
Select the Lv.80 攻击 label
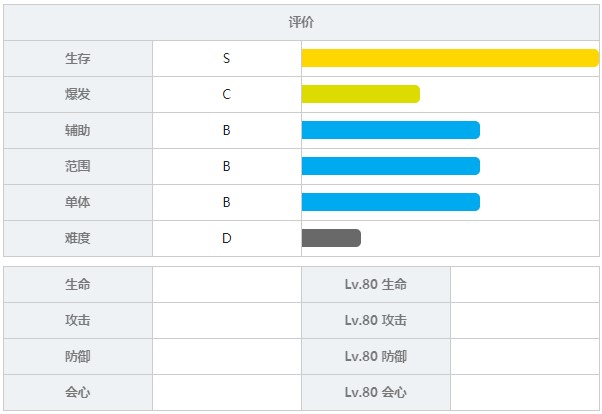pos(375,320)
